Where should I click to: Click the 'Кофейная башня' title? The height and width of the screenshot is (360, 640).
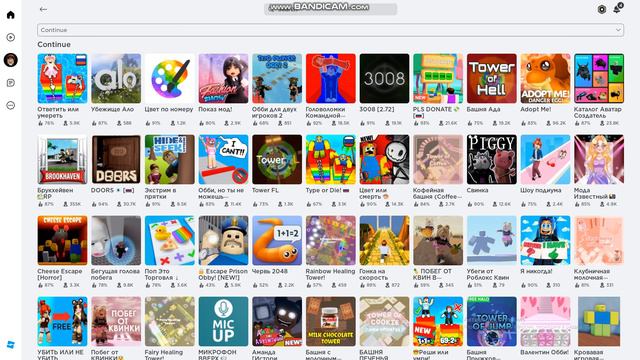click(437, 193)
